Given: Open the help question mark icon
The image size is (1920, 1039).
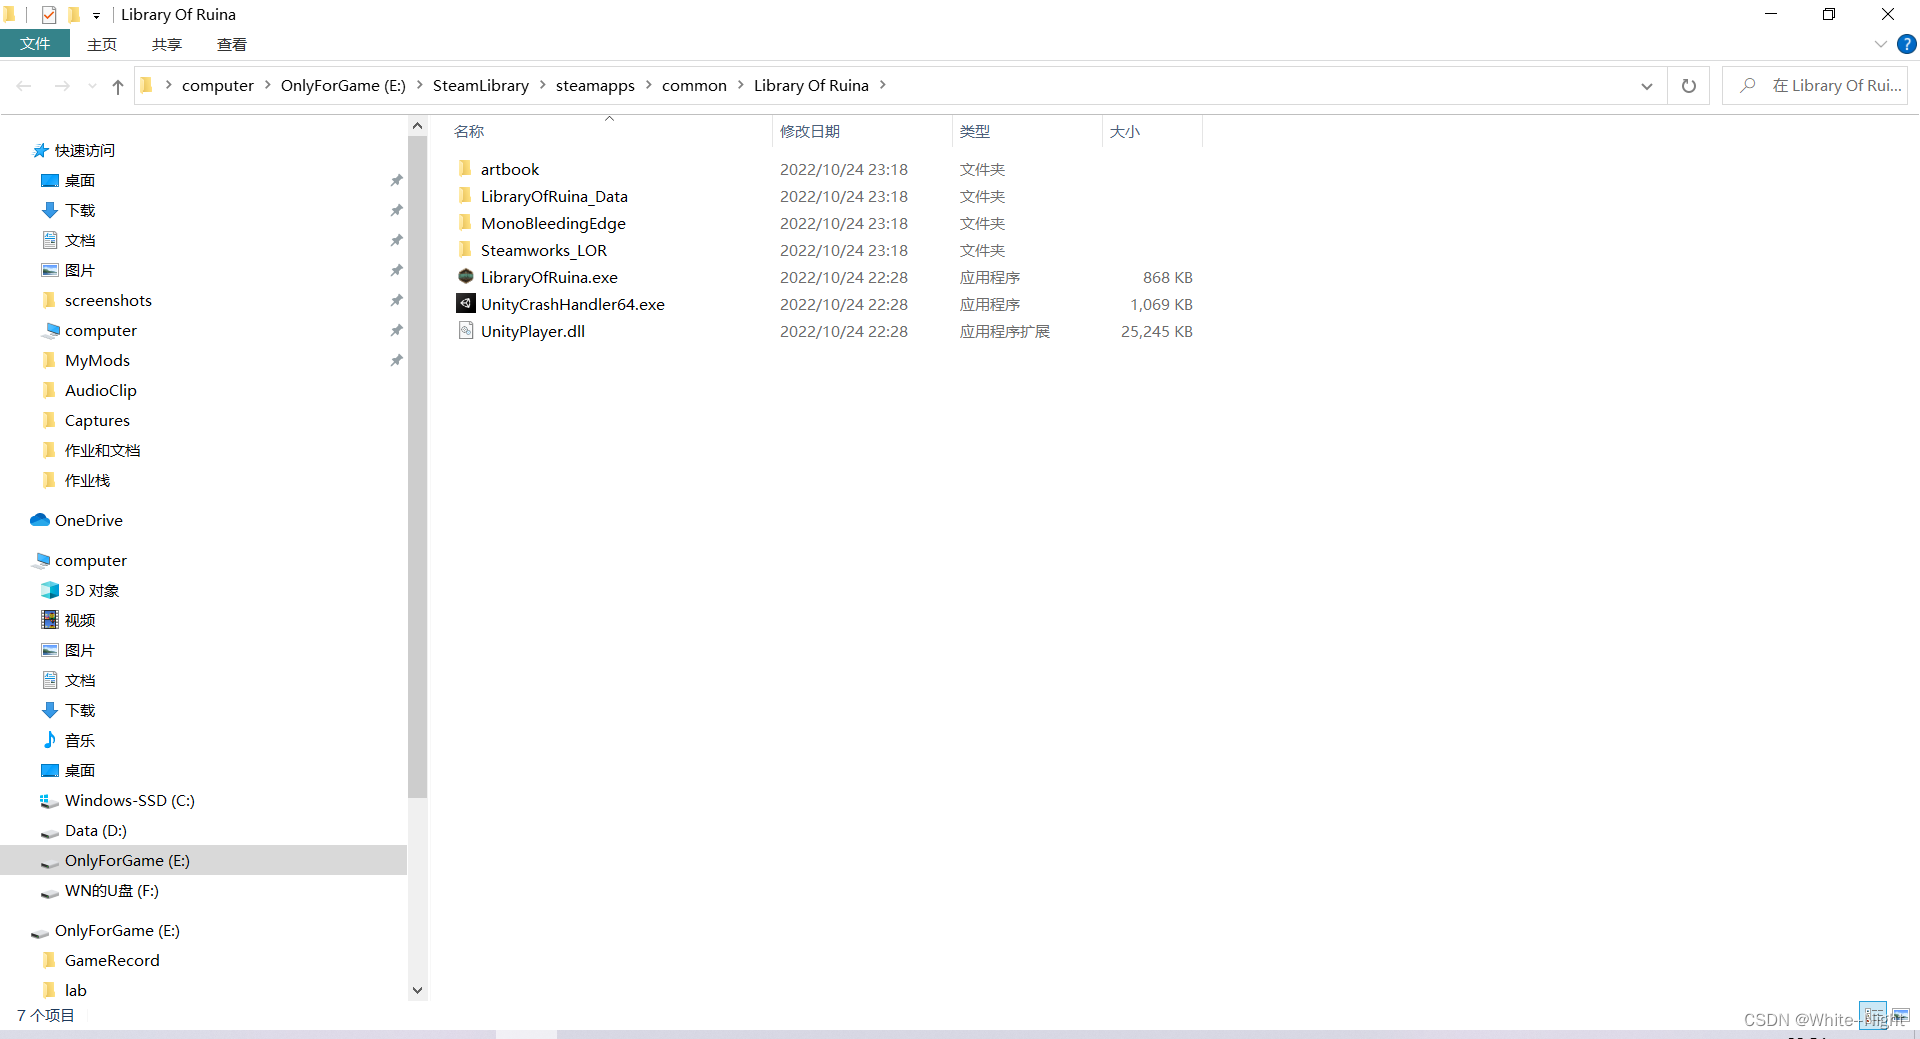Looking at the screenshot, I should coord(1907,44).
